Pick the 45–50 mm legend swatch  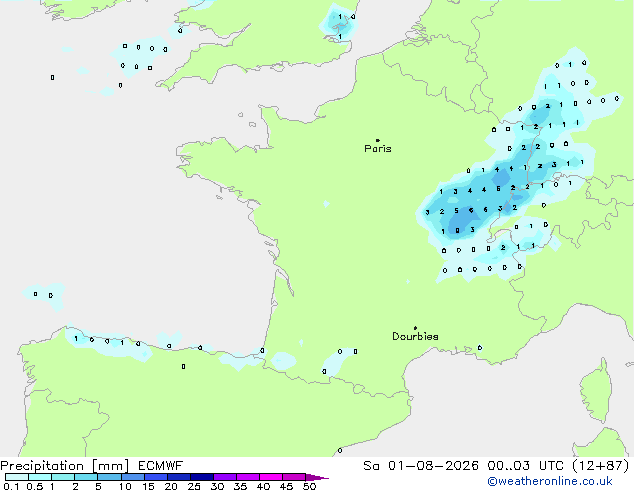coord(294,477)
